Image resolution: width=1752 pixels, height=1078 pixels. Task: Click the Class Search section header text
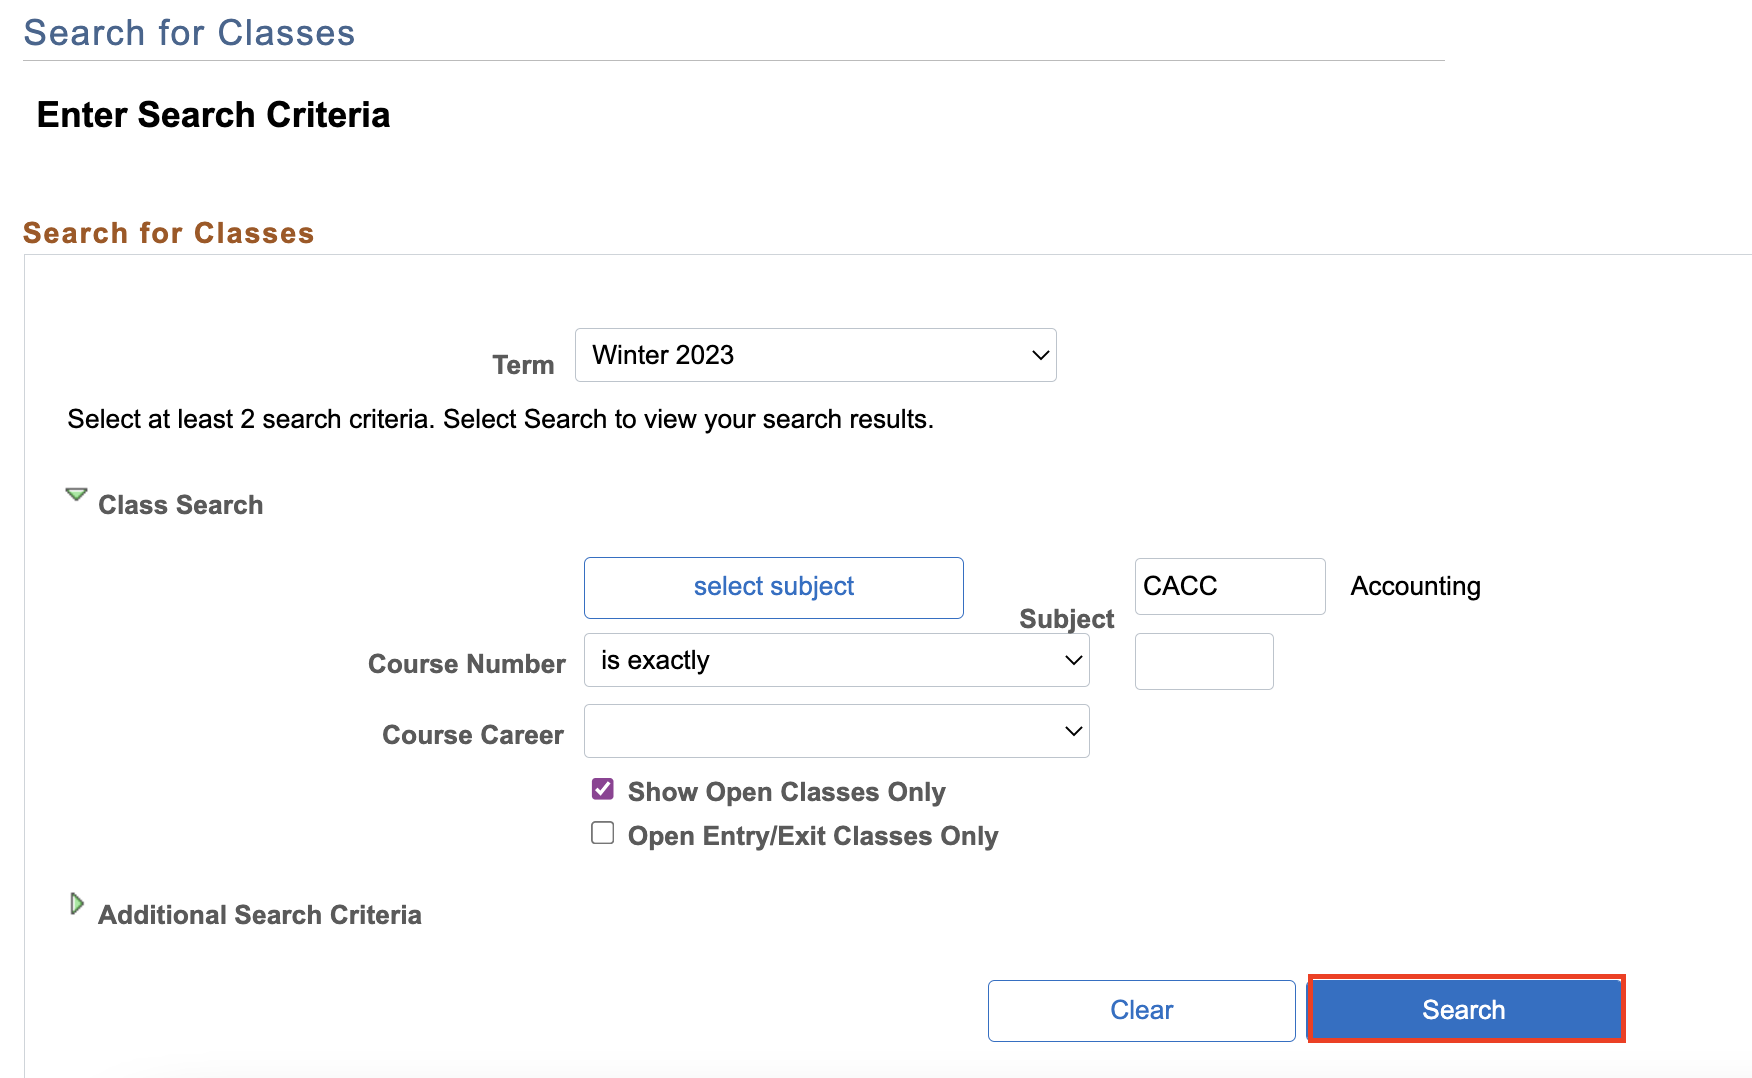pyautogui.click(x=180, y=505)
